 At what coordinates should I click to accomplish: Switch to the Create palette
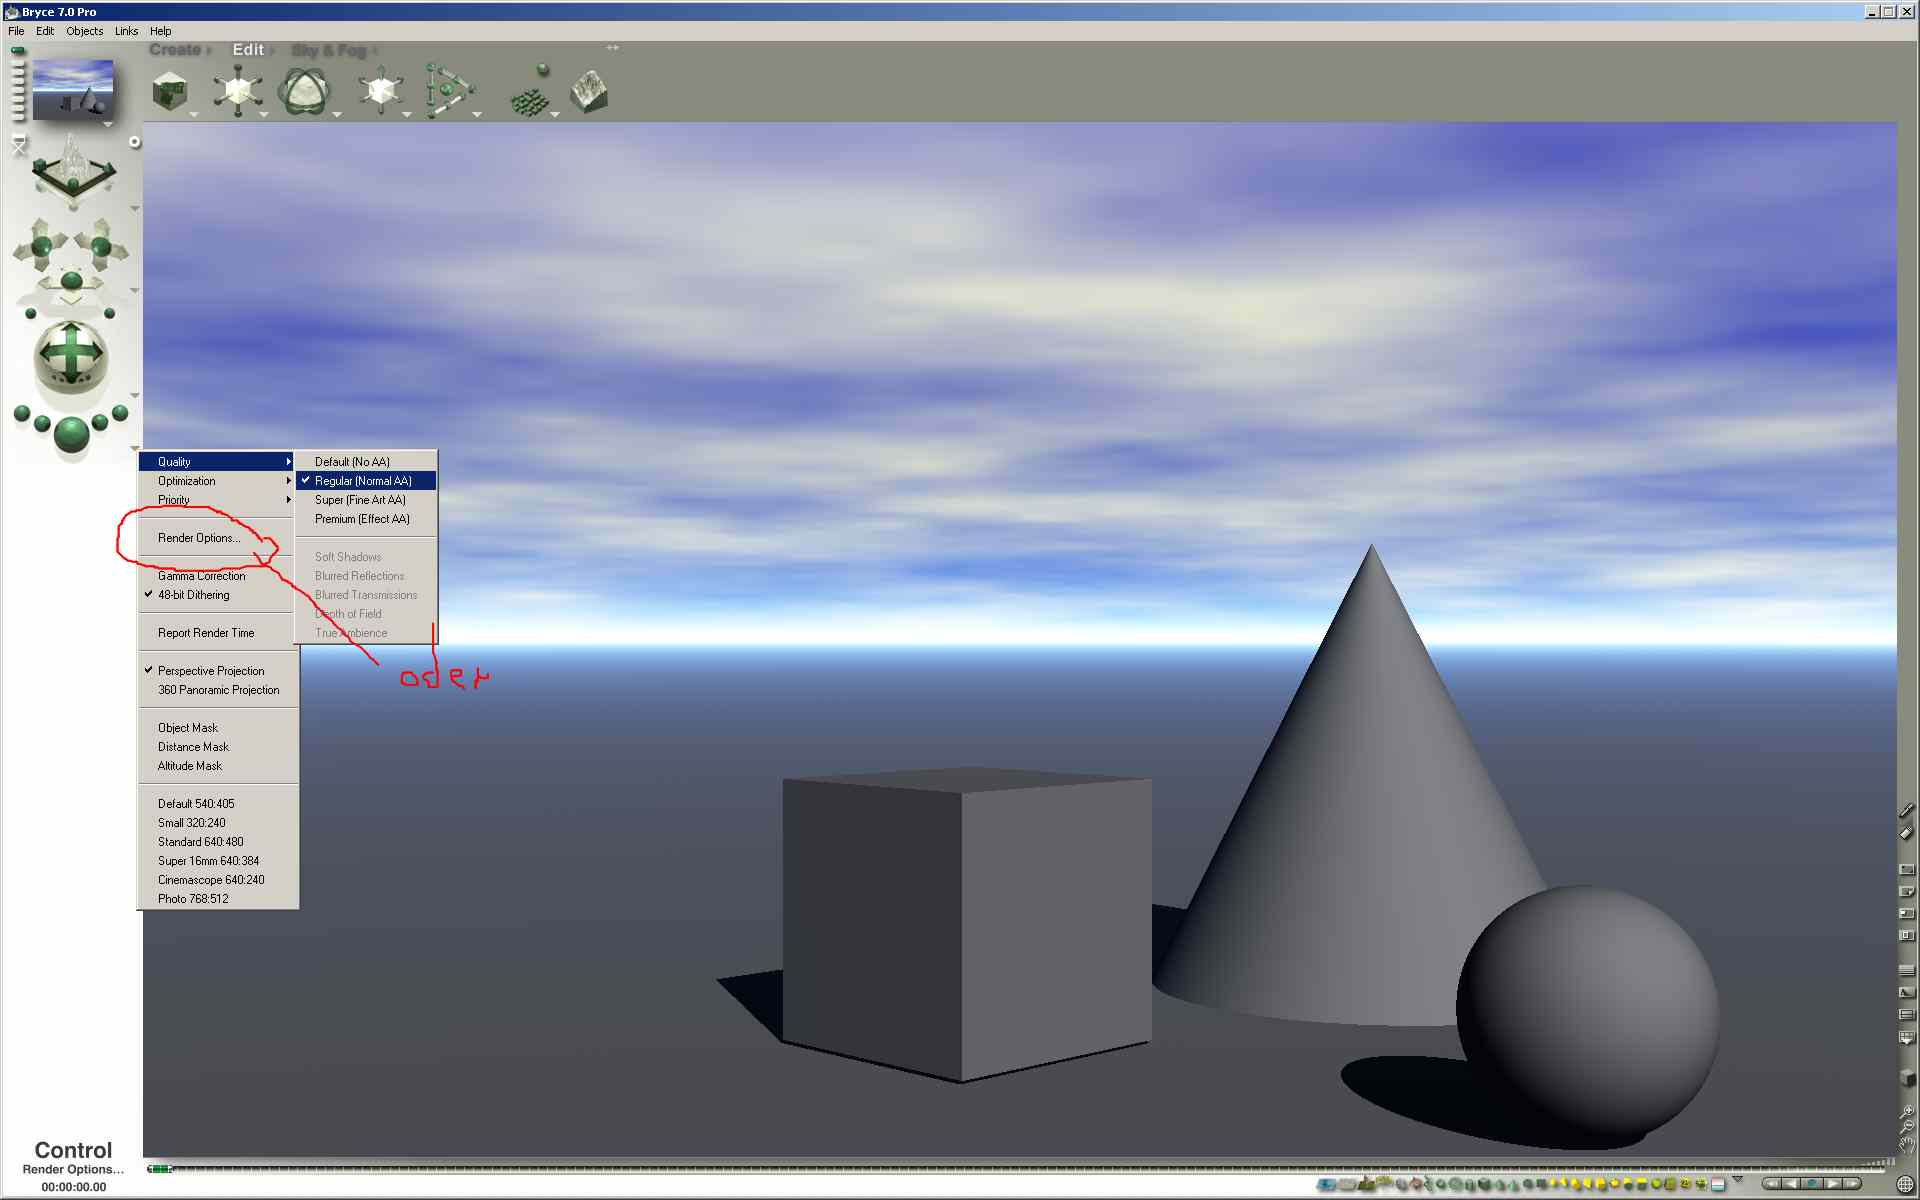[x=175, y=50]
